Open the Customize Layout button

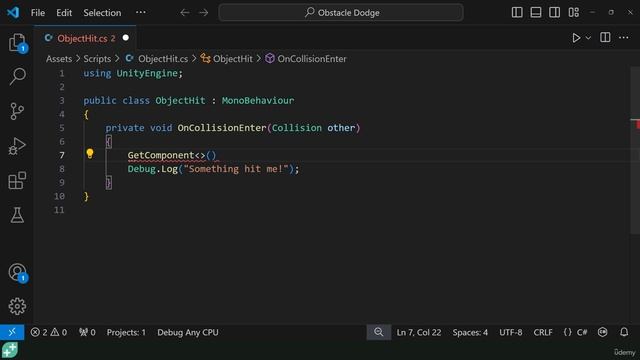click(x=573, y=13)
